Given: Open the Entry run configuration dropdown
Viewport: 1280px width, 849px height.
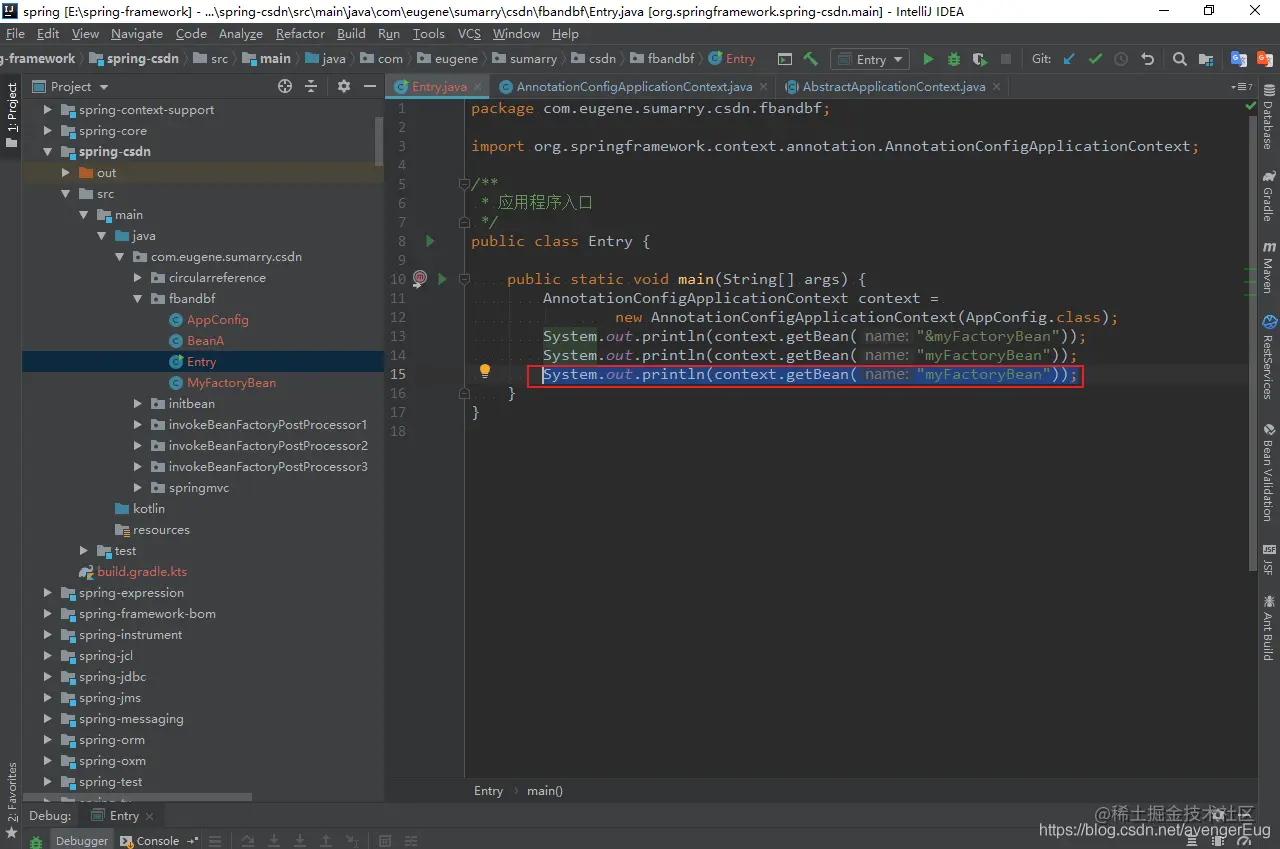Looking at the screenshot, I should (x=870, y=59).
